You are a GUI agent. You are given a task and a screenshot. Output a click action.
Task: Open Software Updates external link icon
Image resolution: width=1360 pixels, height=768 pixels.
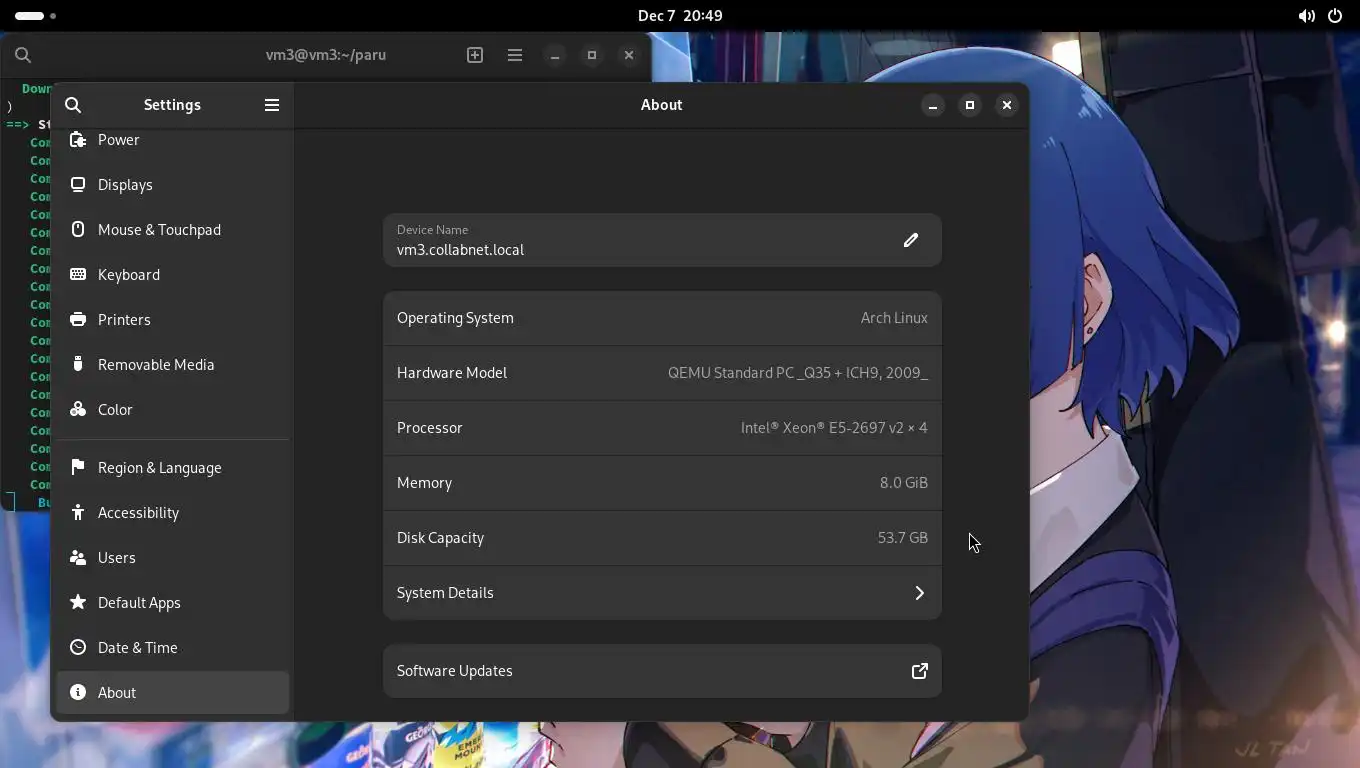click(x=920, y=671)
